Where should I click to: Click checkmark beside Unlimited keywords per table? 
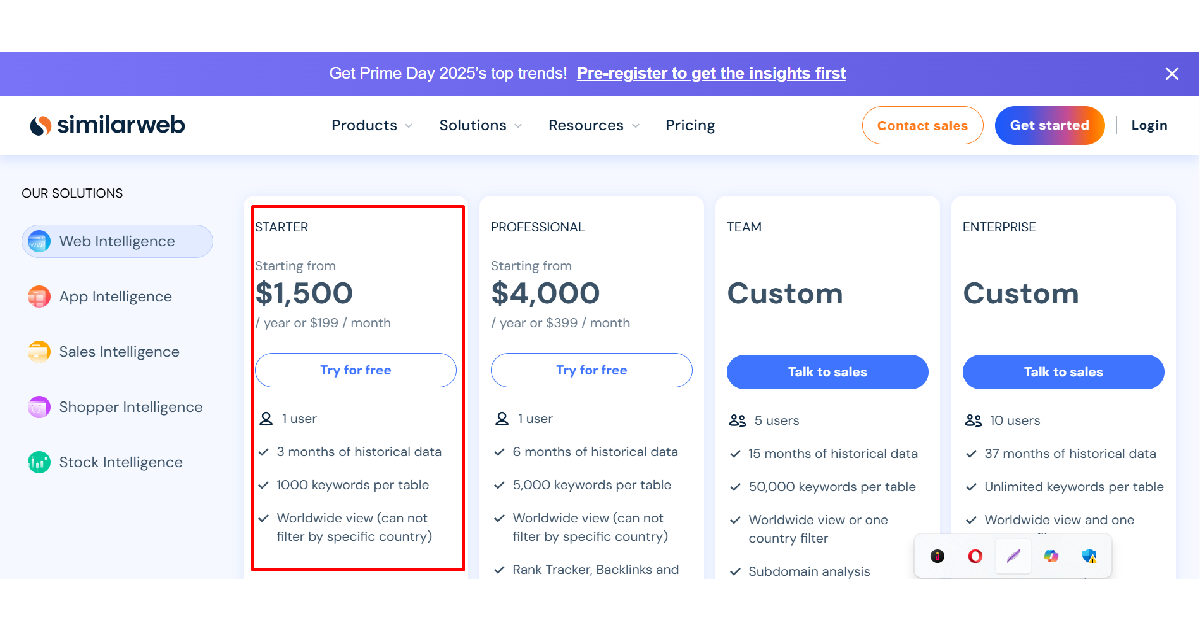click(x=972, y=487)
